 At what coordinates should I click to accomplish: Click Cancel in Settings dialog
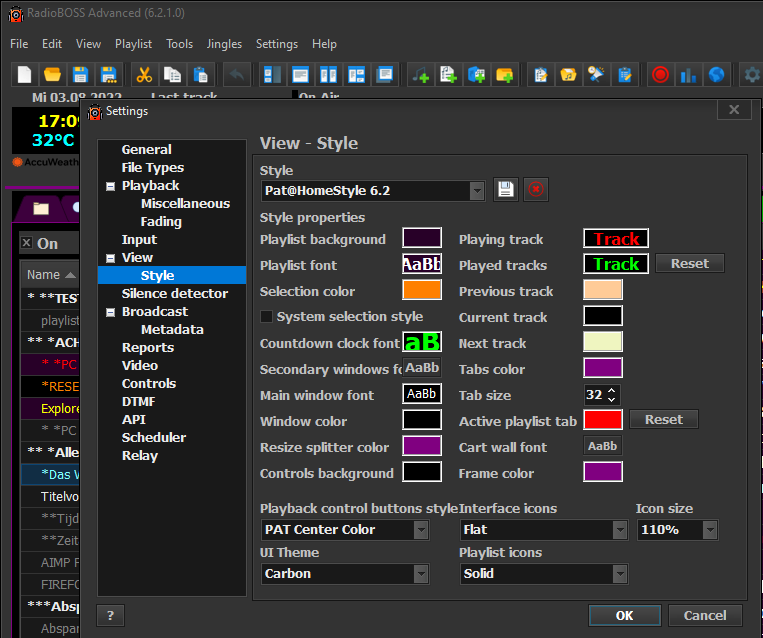705,616
